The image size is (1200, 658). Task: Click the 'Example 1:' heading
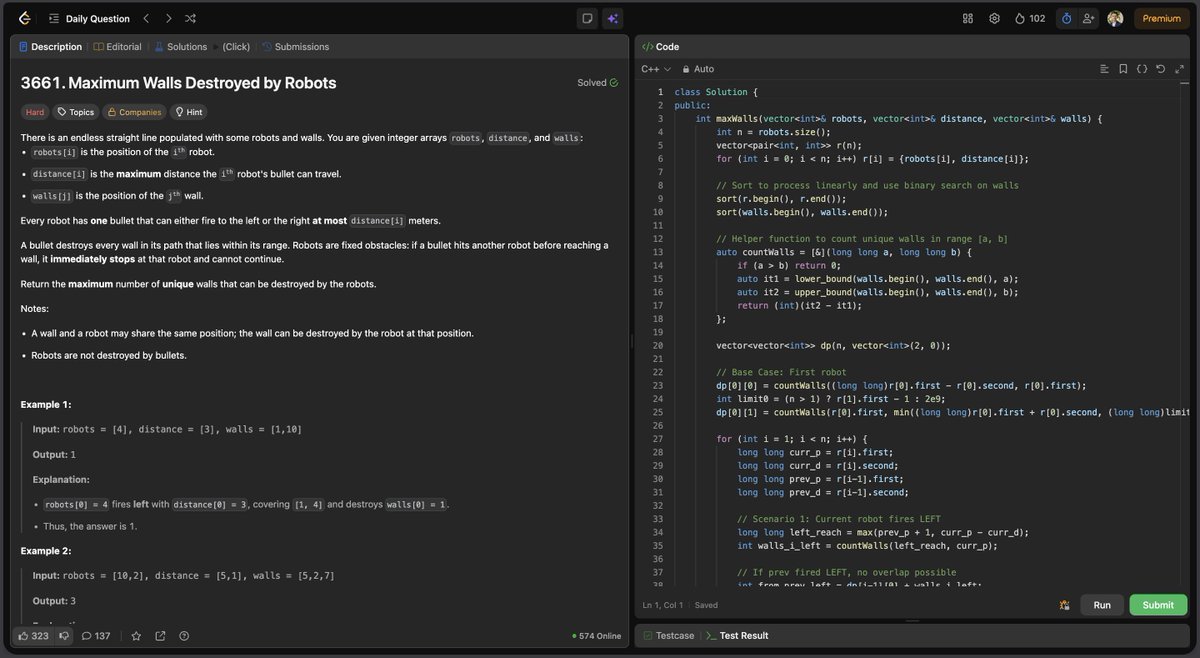46,404
